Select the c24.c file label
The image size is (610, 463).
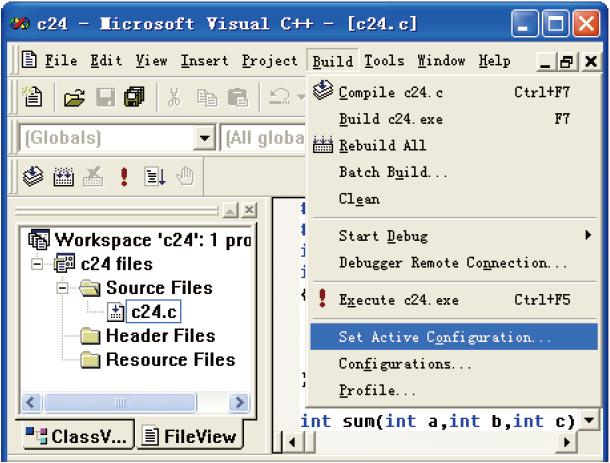click(154, 312)
